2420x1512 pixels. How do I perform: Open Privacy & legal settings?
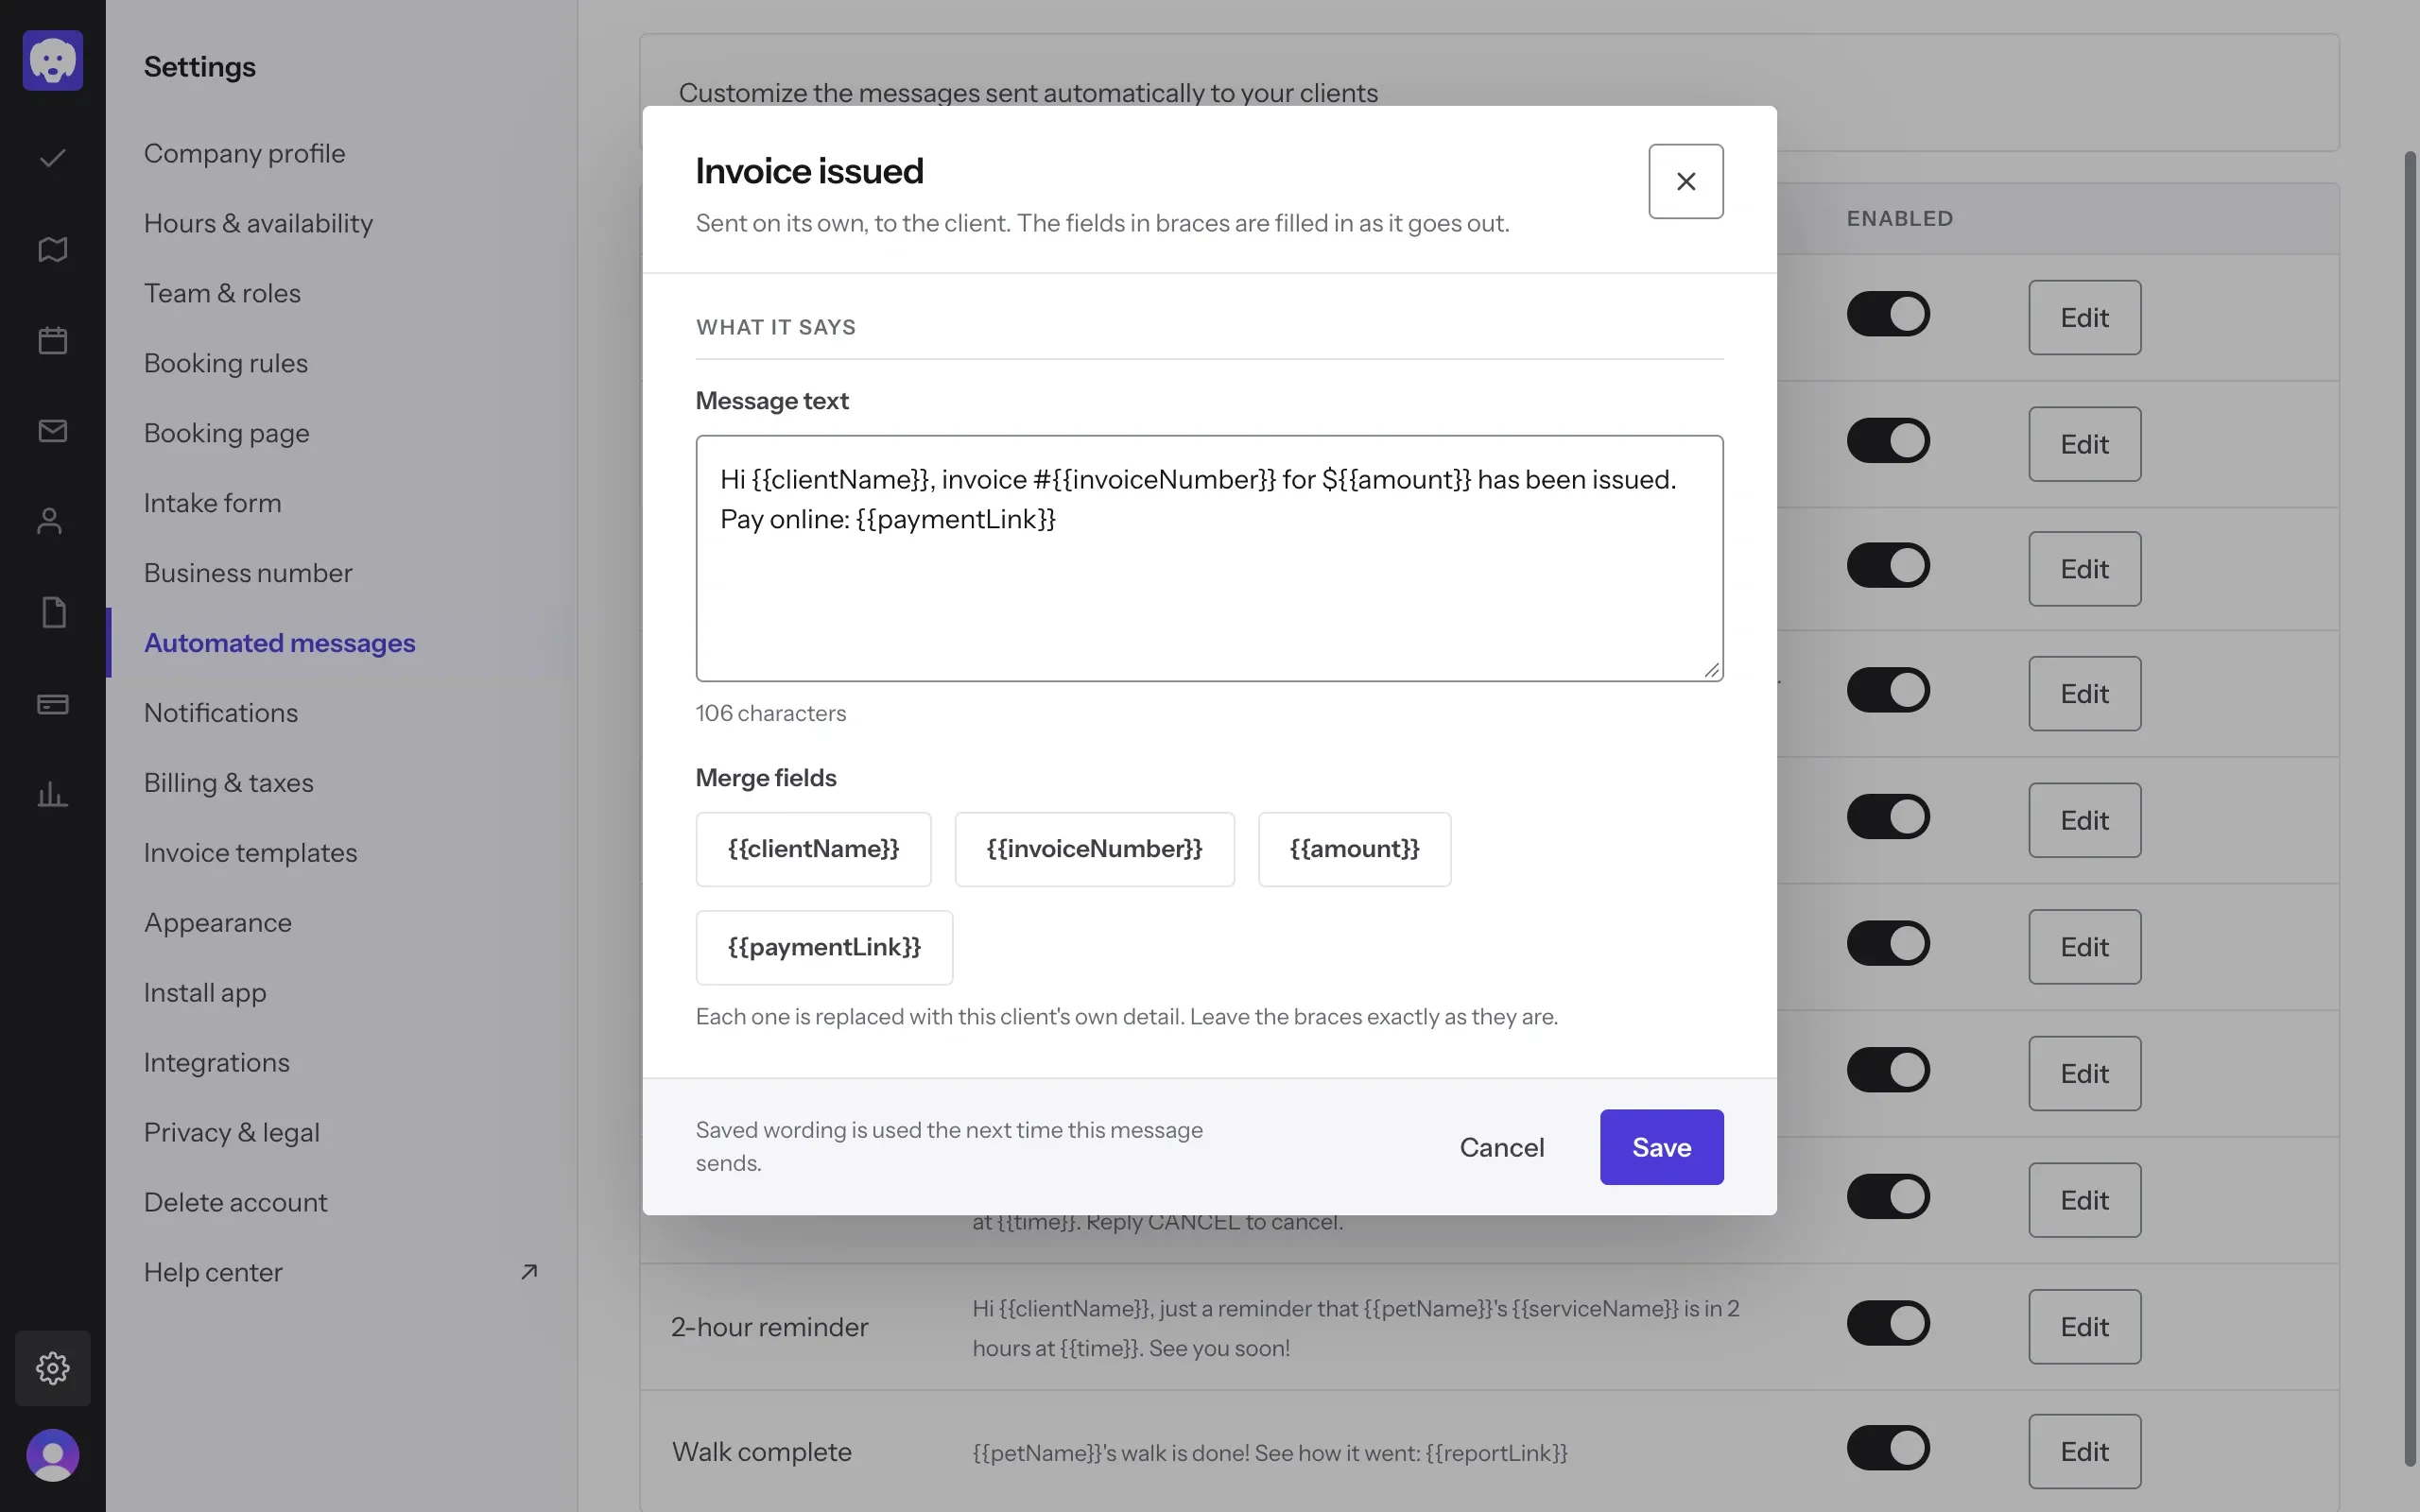232,1132
